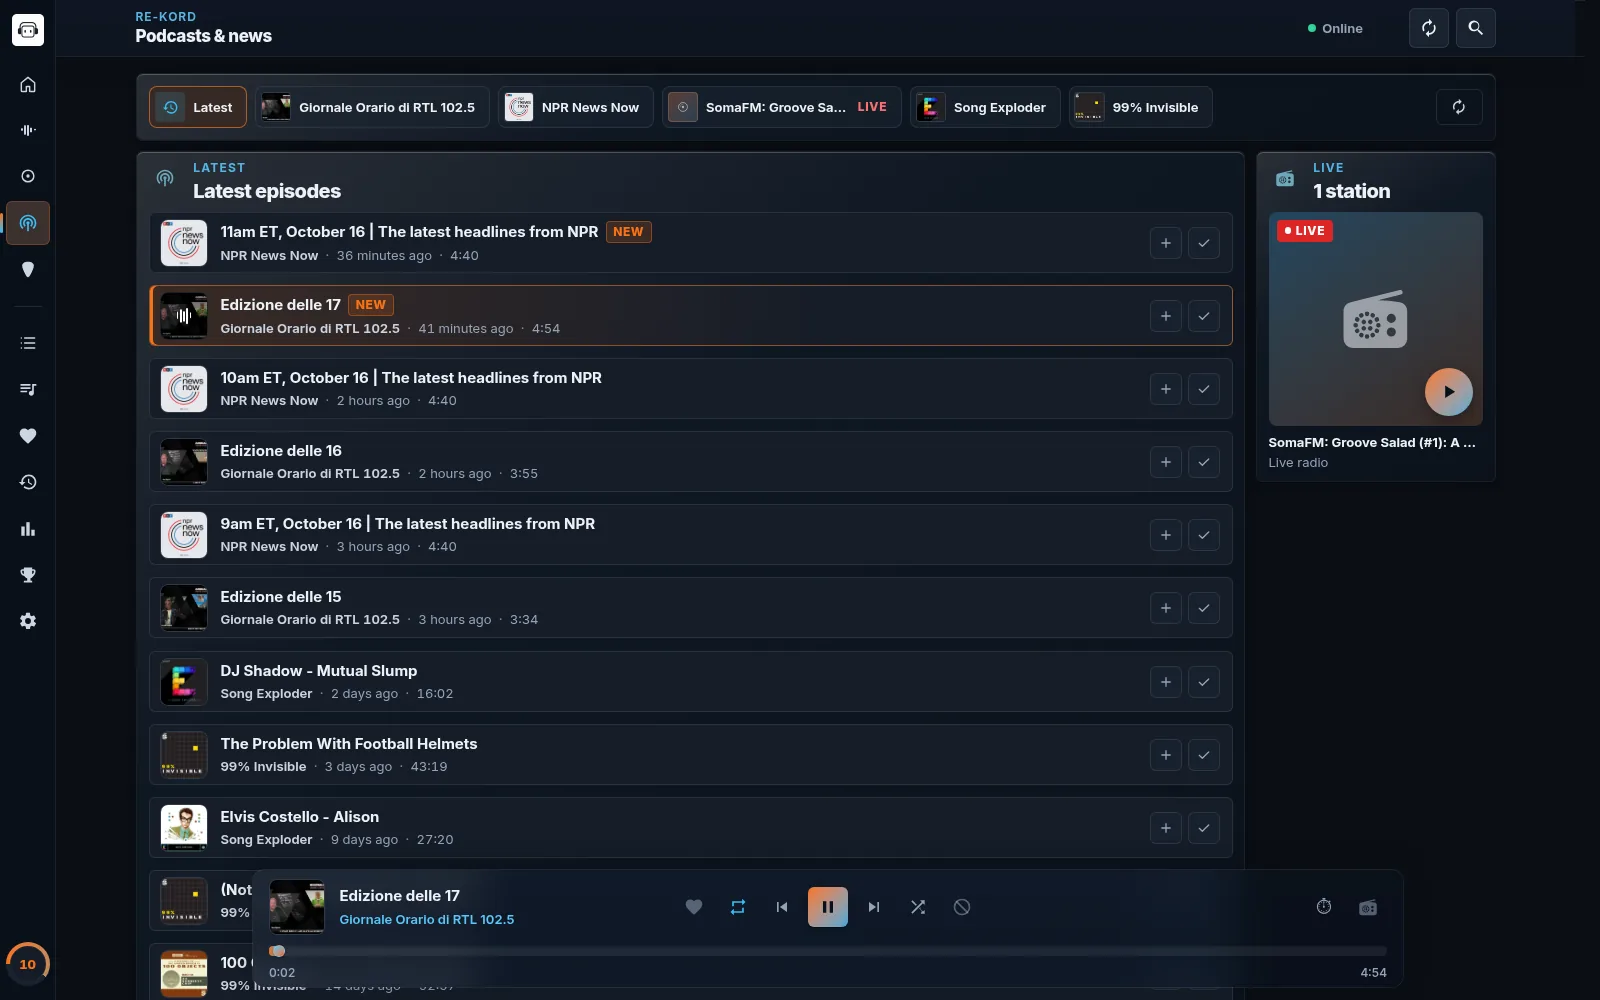This screenshot has height=1000, width=1600.
Task: Select the Latest tab
Action: [x=198, y=107]
